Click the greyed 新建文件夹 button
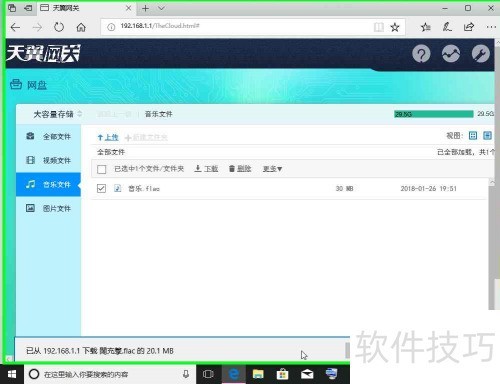 point(146,137)
